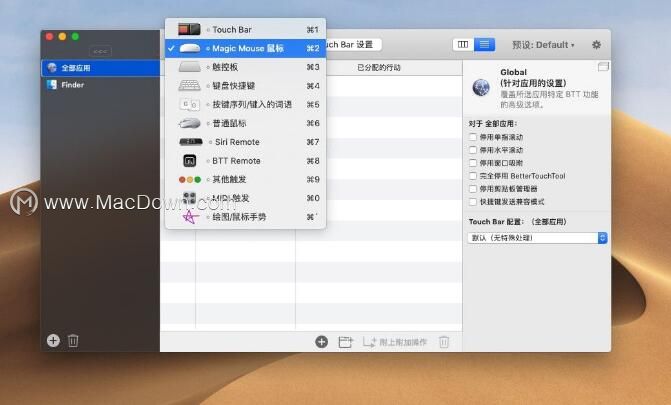Viewport: 671px width, 405px height.
Task: Select 按键序列/键入的词语 entry
Action: coord(245,104)
